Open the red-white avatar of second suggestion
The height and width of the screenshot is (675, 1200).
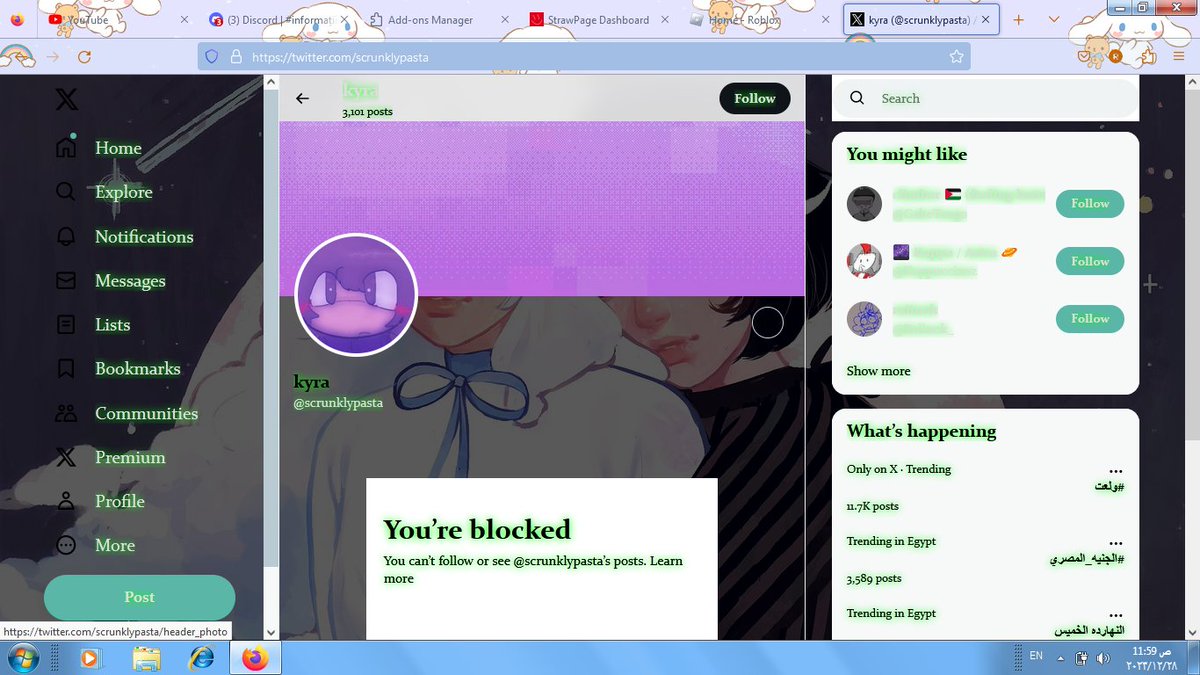click(864, 261)
